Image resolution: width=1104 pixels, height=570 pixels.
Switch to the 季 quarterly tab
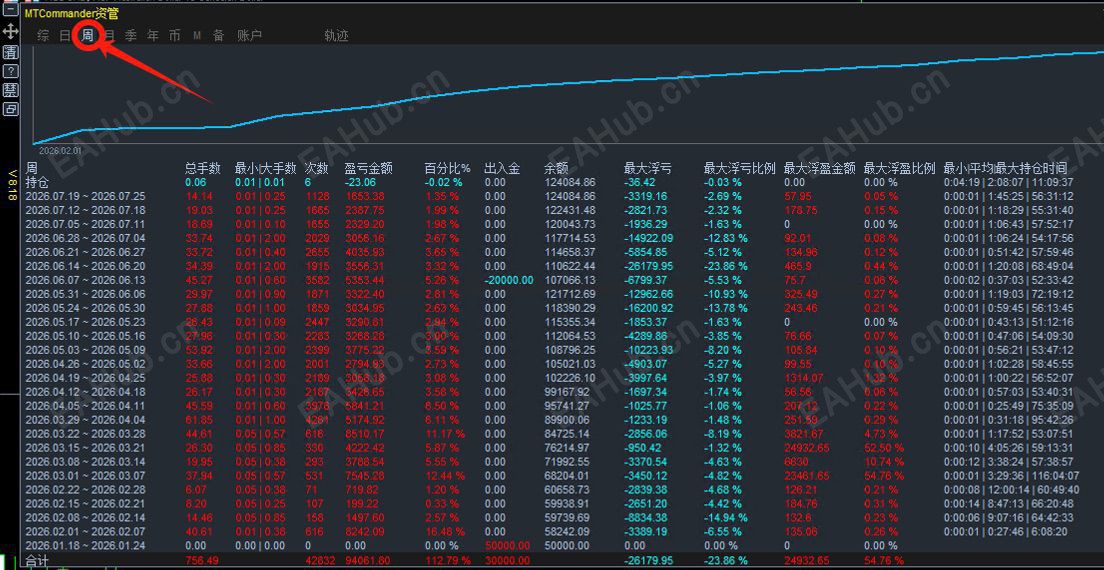point(131,36)
